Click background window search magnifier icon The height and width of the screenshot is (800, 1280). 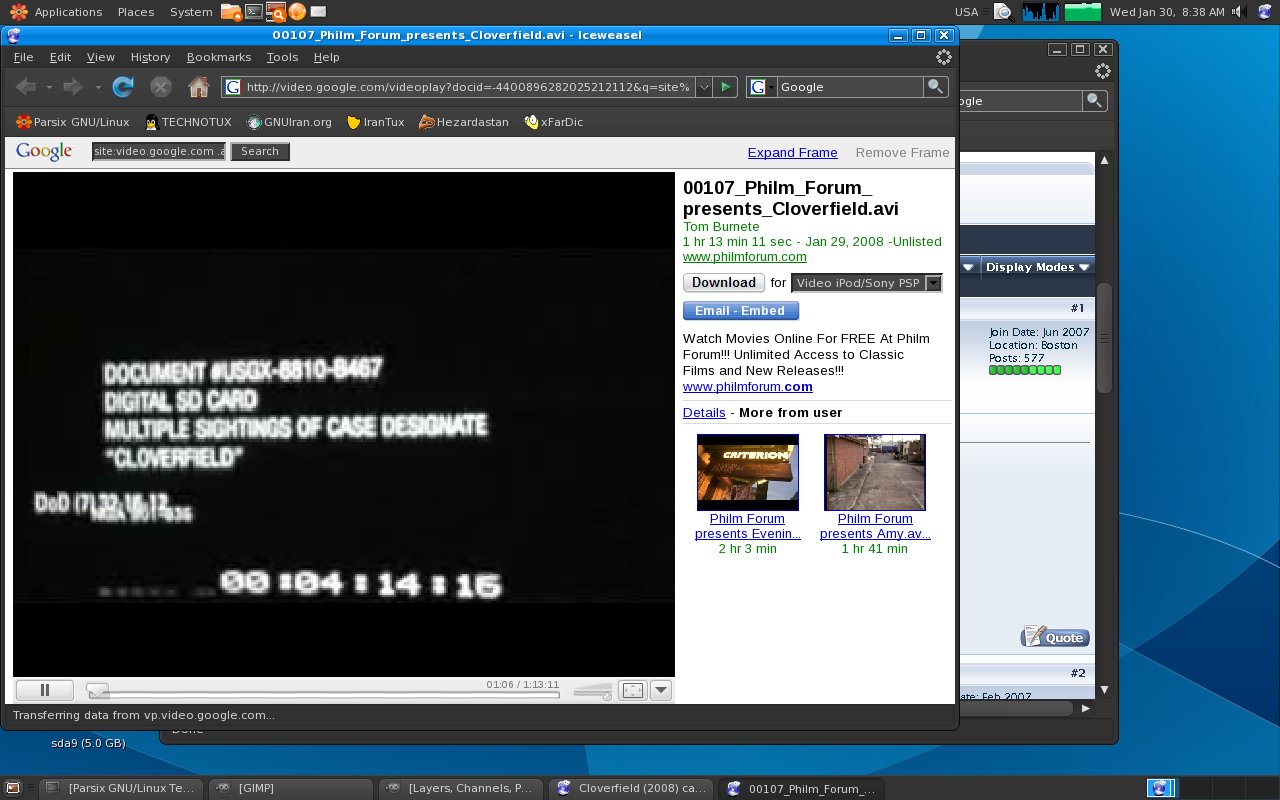(1094, 100)
